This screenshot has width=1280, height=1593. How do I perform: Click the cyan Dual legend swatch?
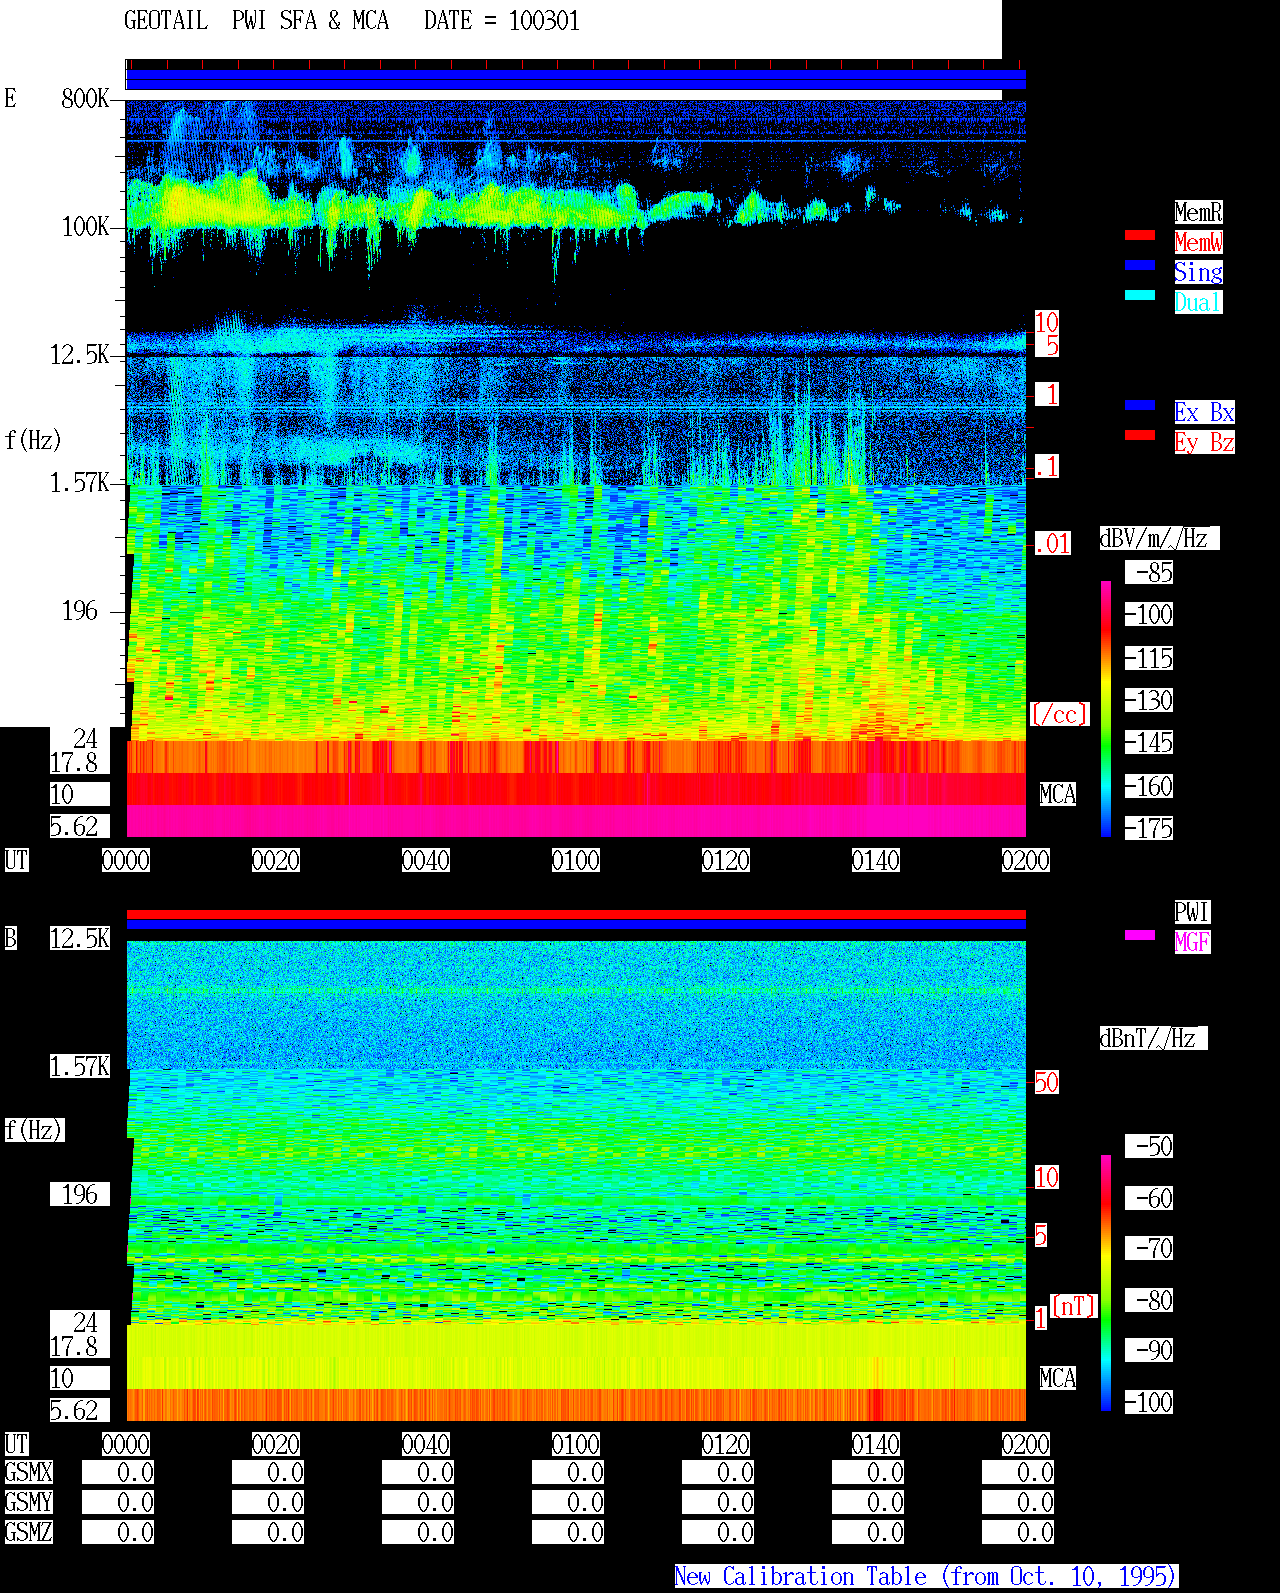pyautogui.click(x=1140, y=295)
